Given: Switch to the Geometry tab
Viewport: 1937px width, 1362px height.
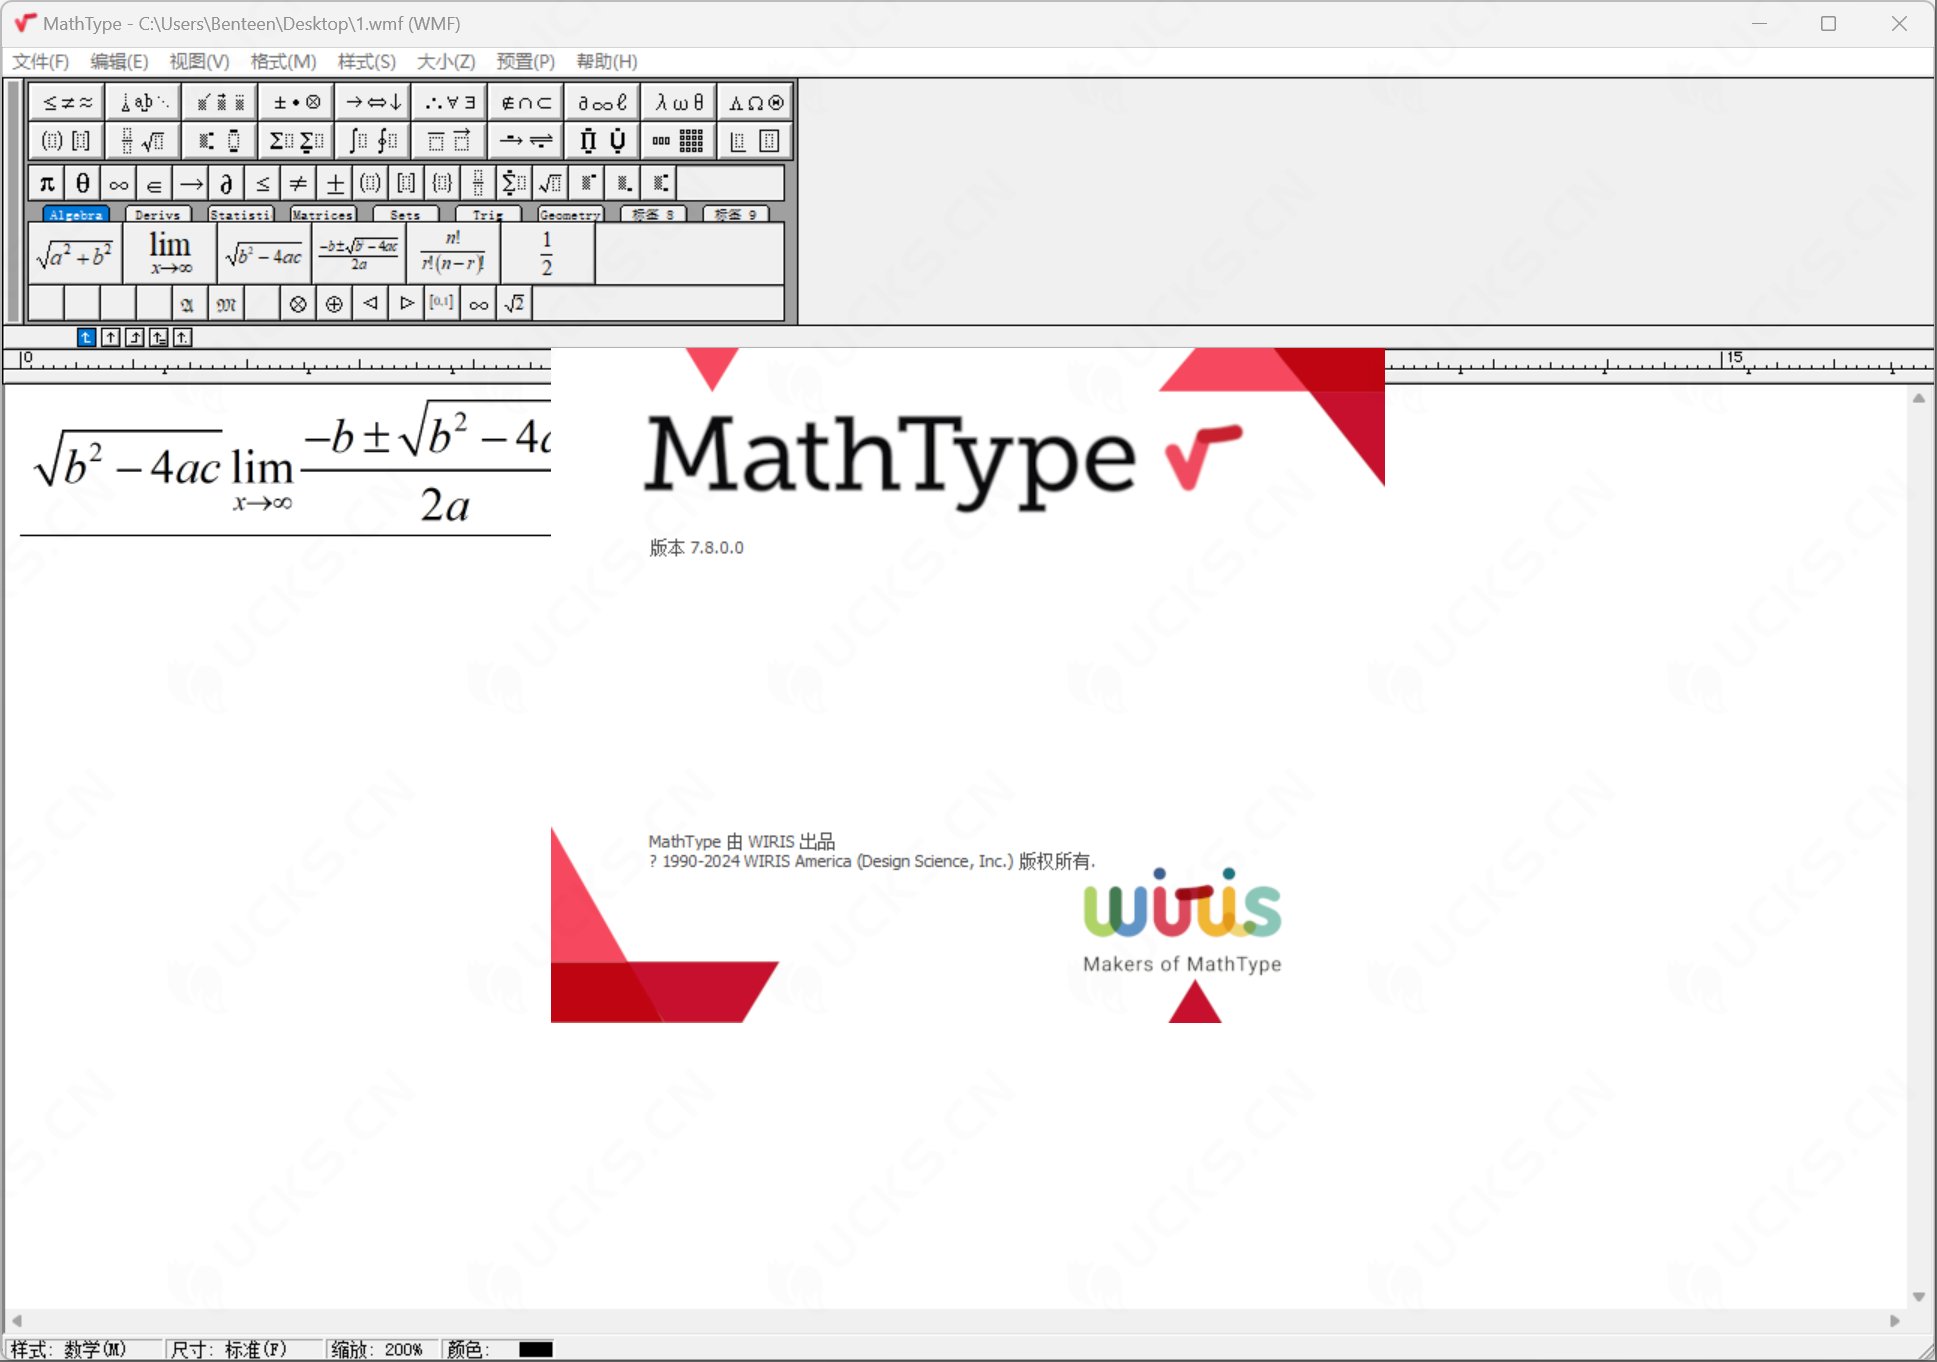Looking at the screenshot, I should pos(570,214).
